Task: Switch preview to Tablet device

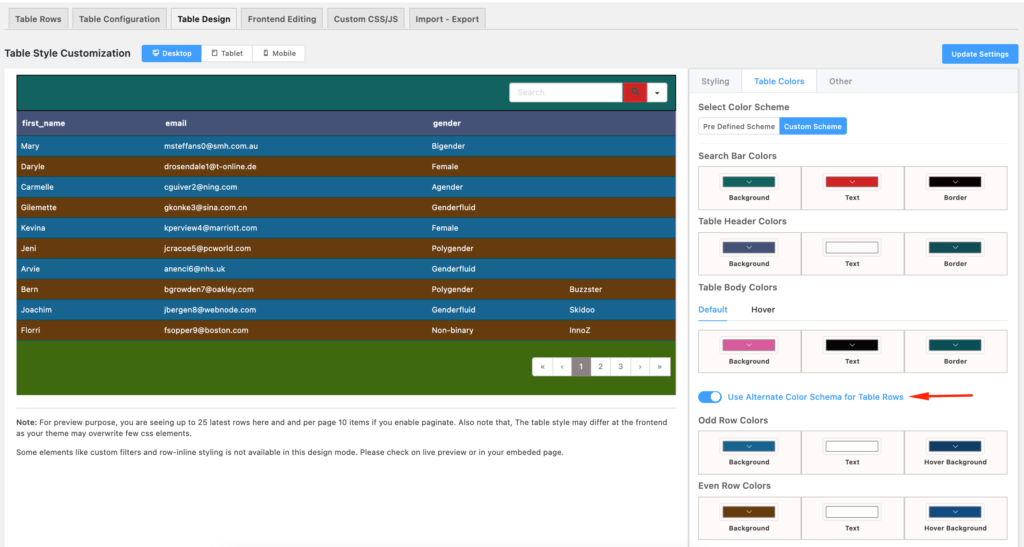Action: pos(227,53)
